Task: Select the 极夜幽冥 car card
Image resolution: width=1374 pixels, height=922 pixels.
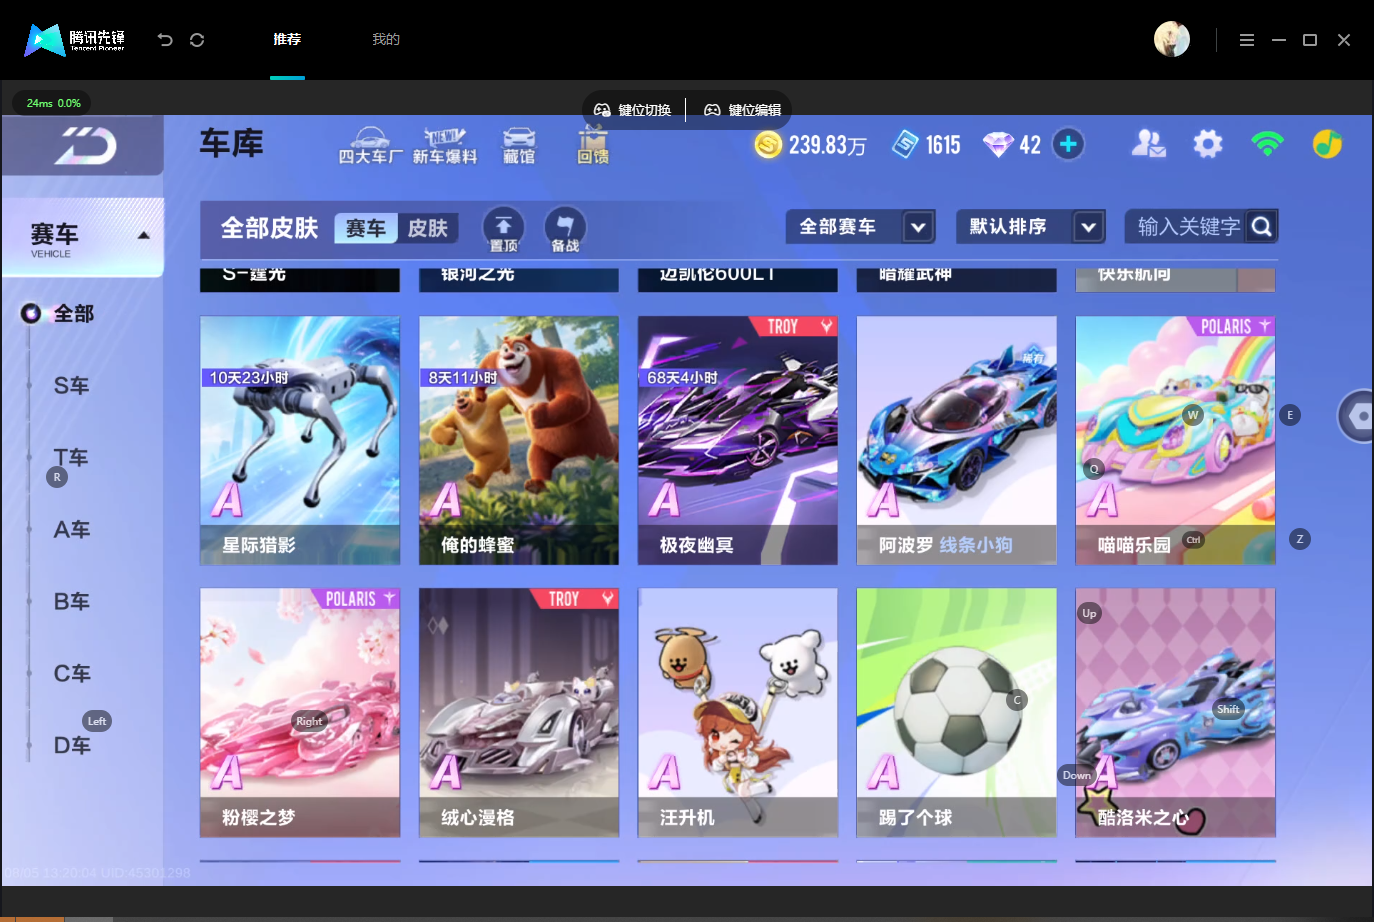Action: click(x=738, y=441)
